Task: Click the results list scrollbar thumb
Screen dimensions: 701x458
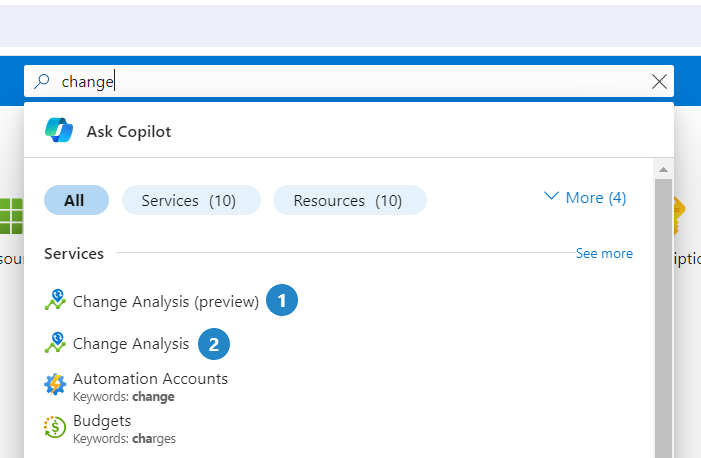Action: coord(663,318)
